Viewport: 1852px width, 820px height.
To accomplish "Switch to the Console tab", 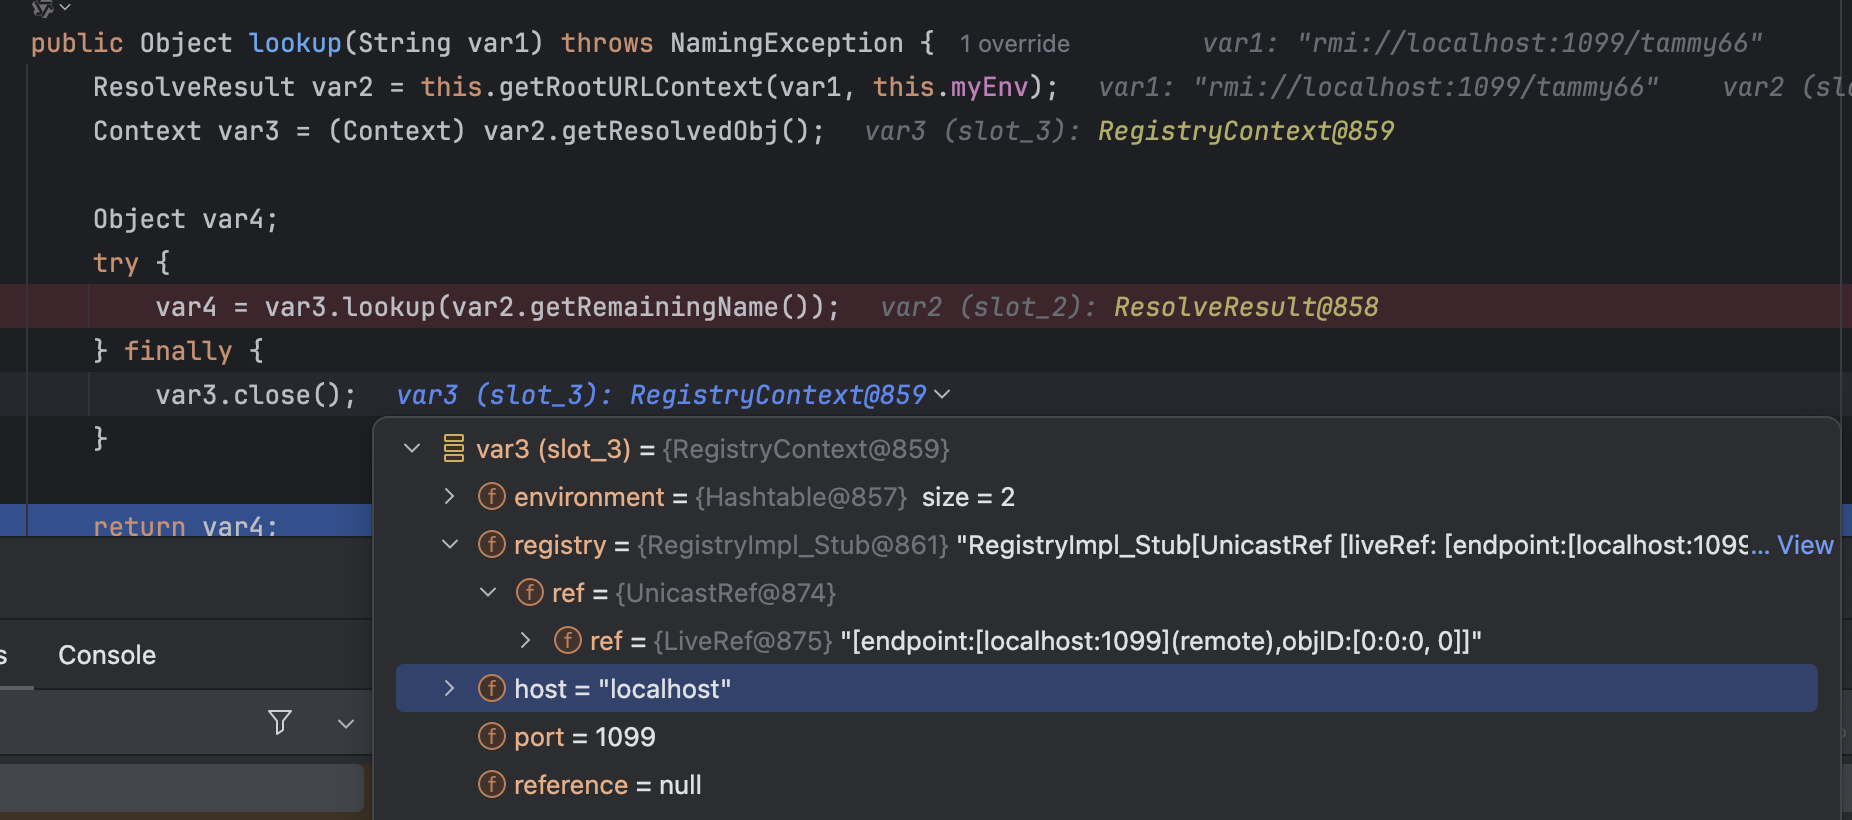I will pos(107,655).
